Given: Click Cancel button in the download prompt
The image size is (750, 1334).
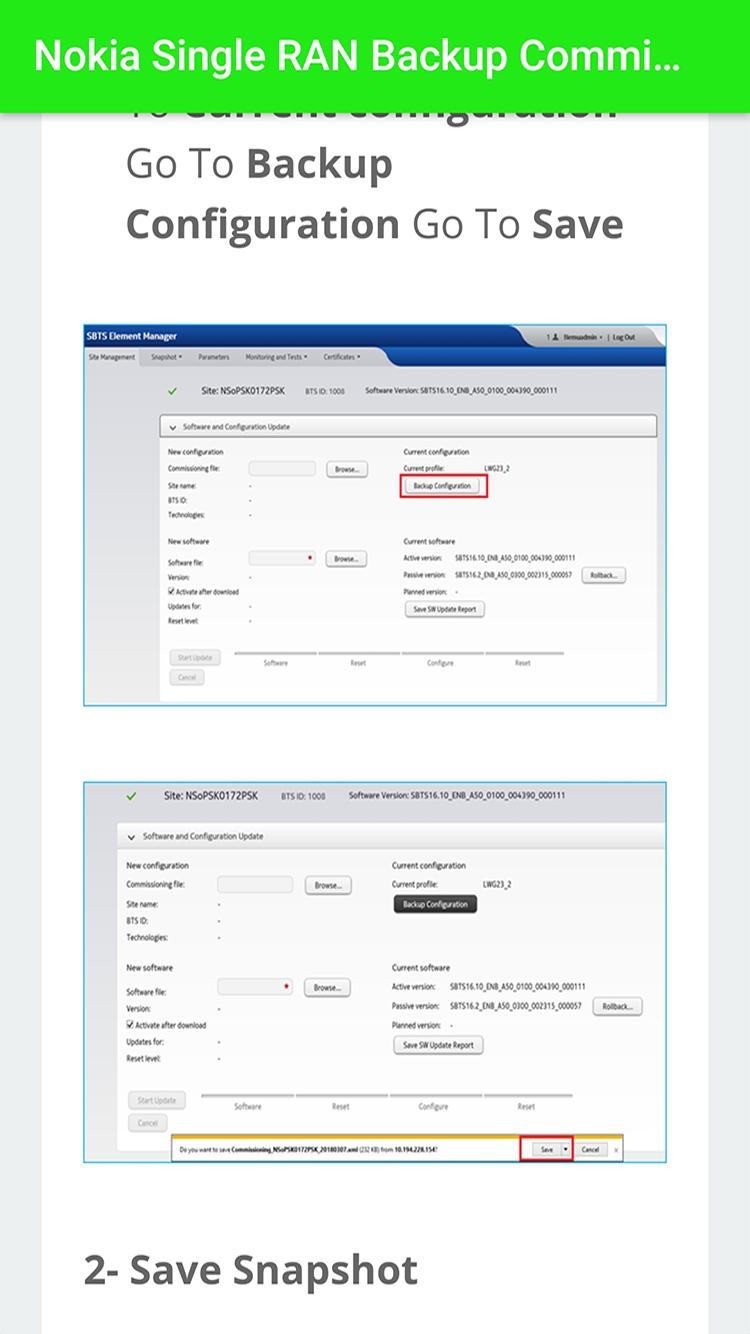Looking at the screenshot, I should tap(590, 1149).
